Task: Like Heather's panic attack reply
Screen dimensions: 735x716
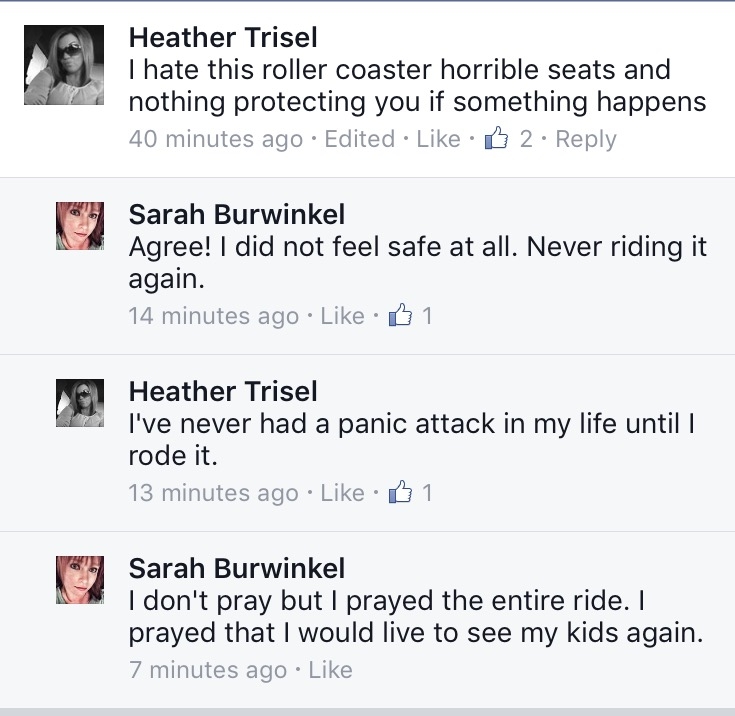Action: coord(343,493)
